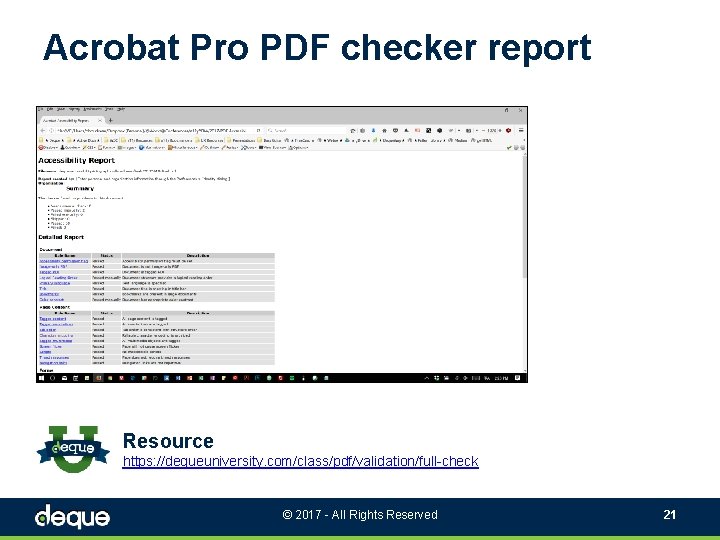Open the dequeuniversity.com full-check resource link
The image size is (720, 540).
pyautogui.click(x=300, y=461)
